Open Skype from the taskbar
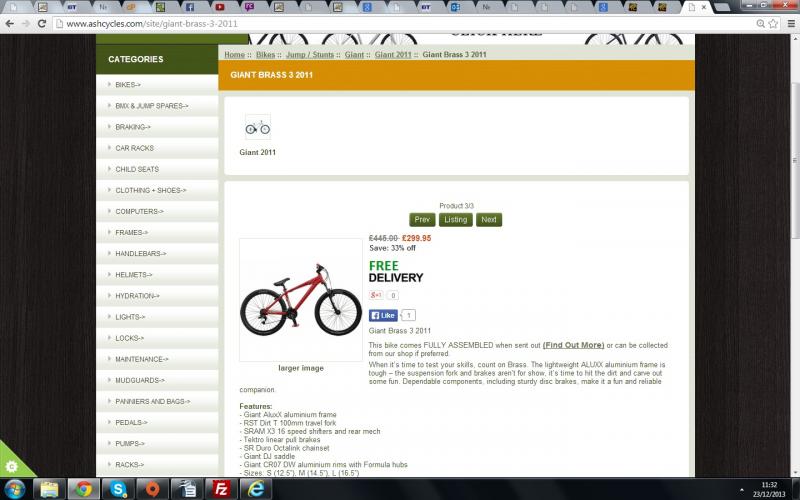The image size is (800, 500). tap(118, 489)
